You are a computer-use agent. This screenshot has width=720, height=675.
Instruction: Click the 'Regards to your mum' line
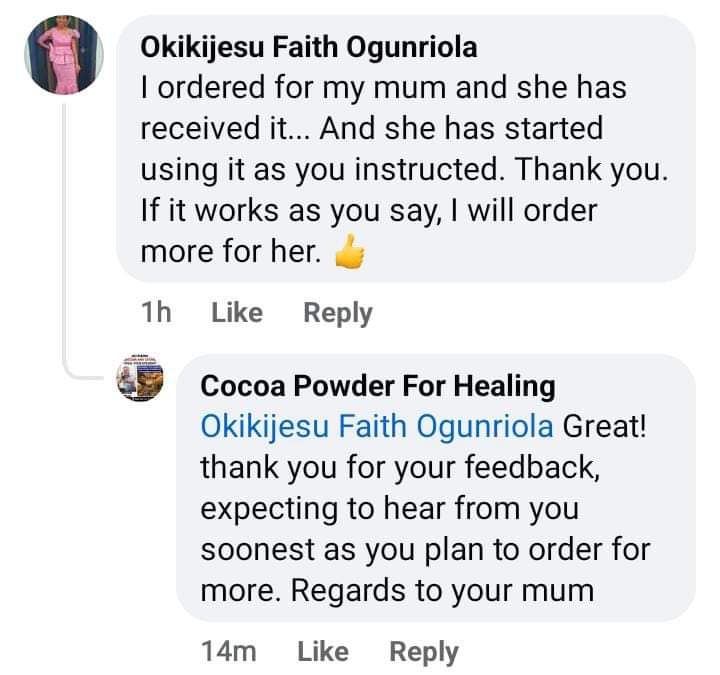[443, 590]
